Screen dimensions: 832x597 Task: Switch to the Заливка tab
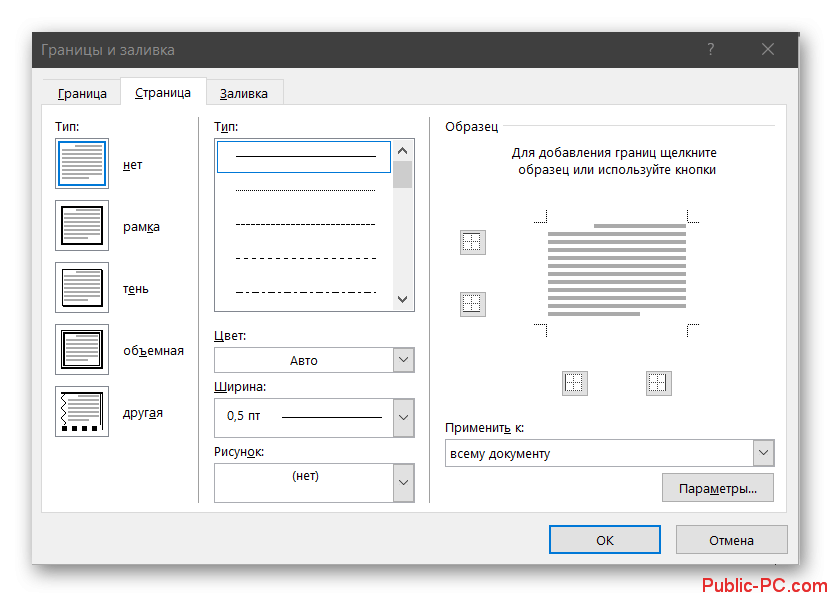point(244,93)
